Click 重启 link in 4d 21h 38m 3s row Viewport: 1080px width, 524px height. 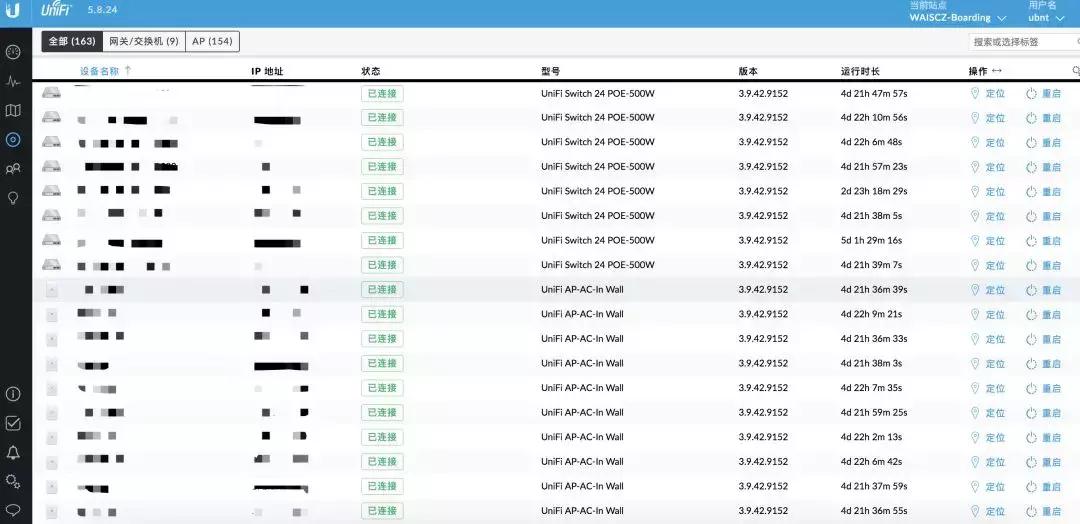coord(1052,364)
